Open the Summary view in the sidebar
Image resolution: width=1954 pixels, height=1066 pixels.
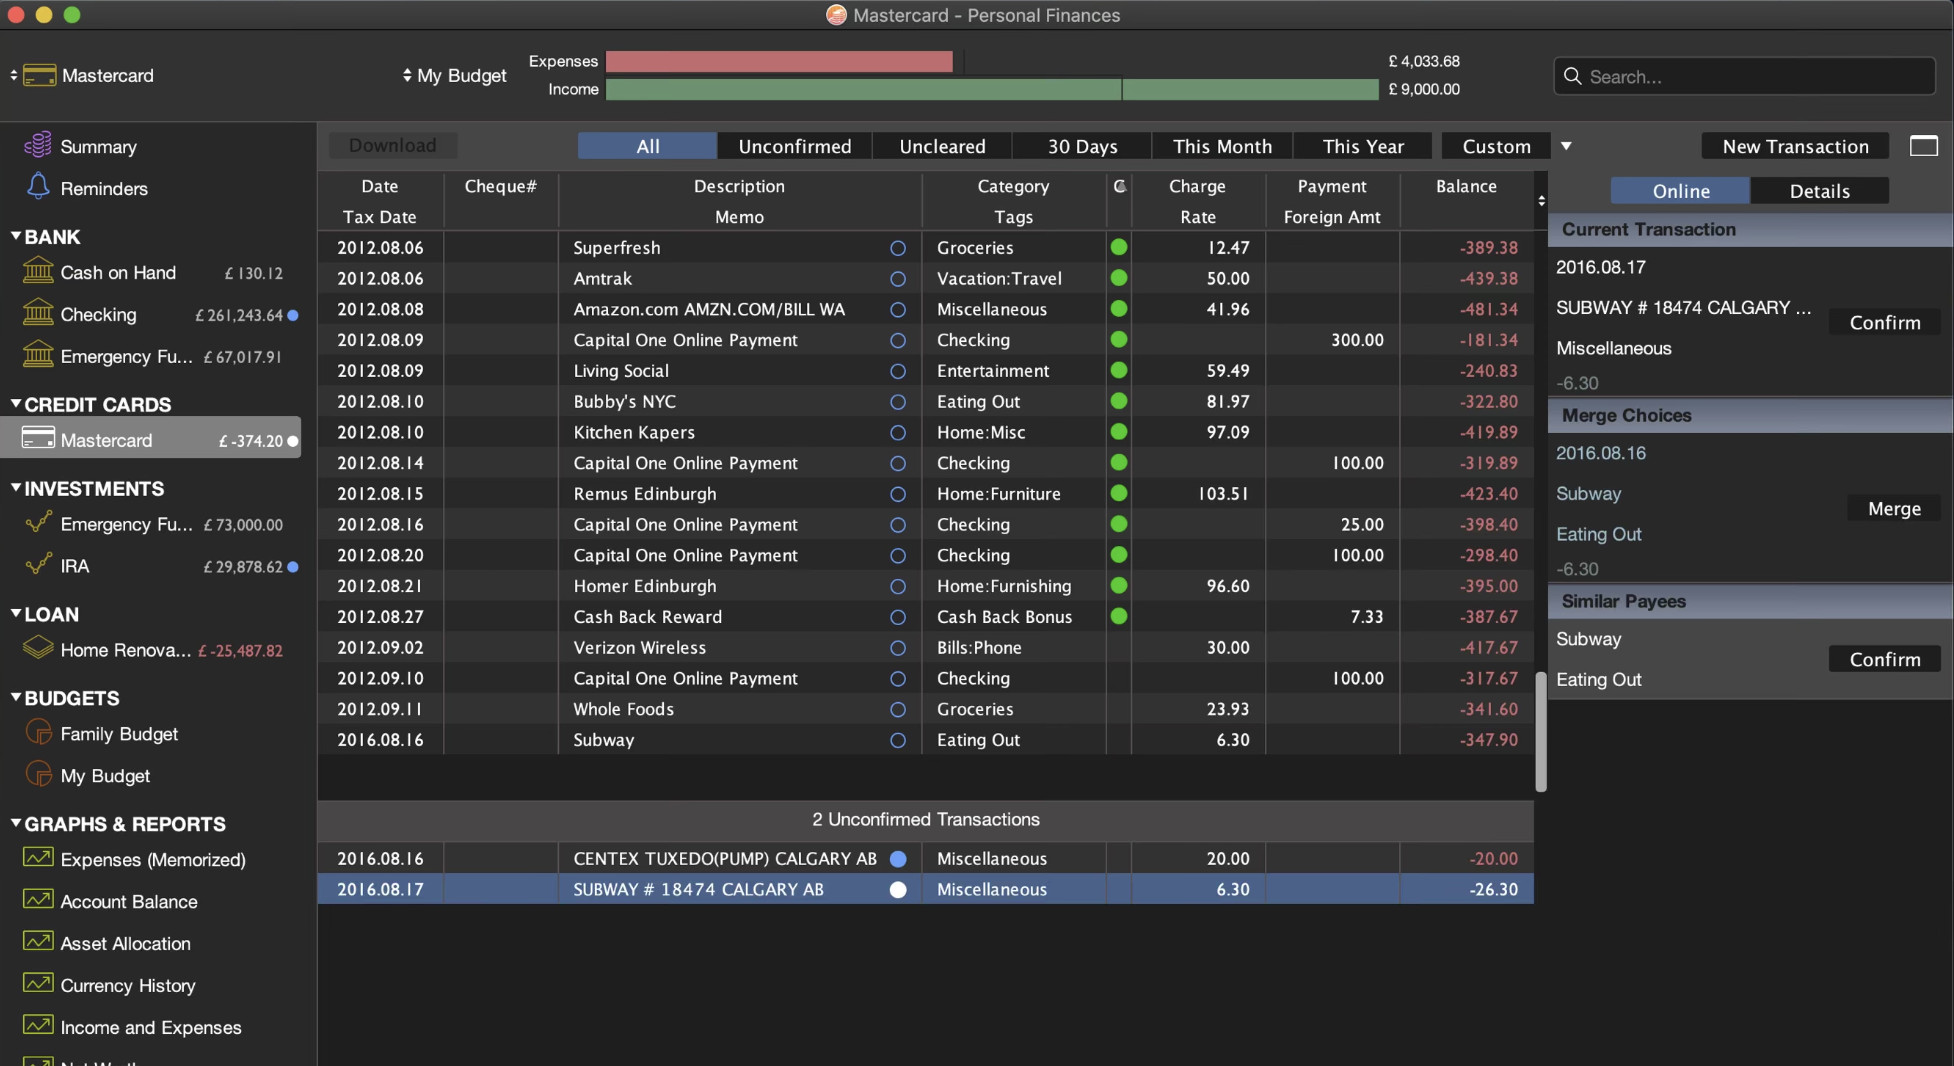(98, 146)
